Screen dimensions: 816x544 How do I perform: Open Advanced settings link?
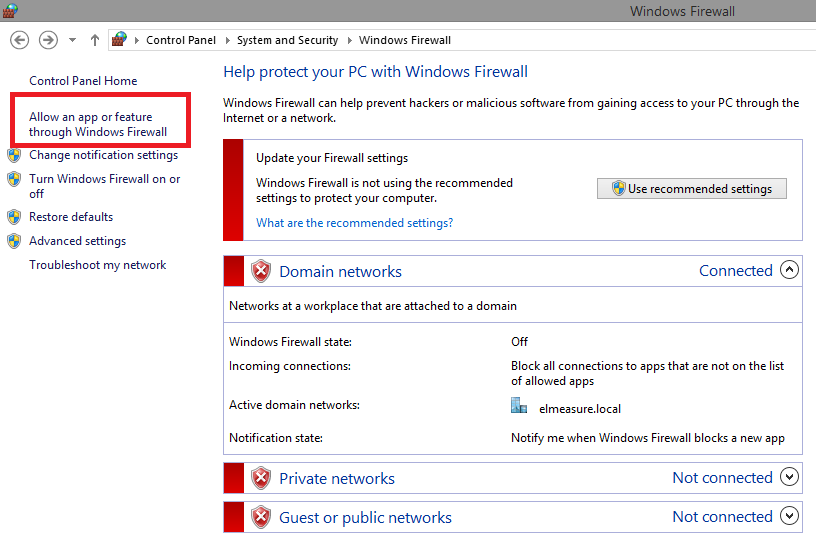click(x=78, y=241)
